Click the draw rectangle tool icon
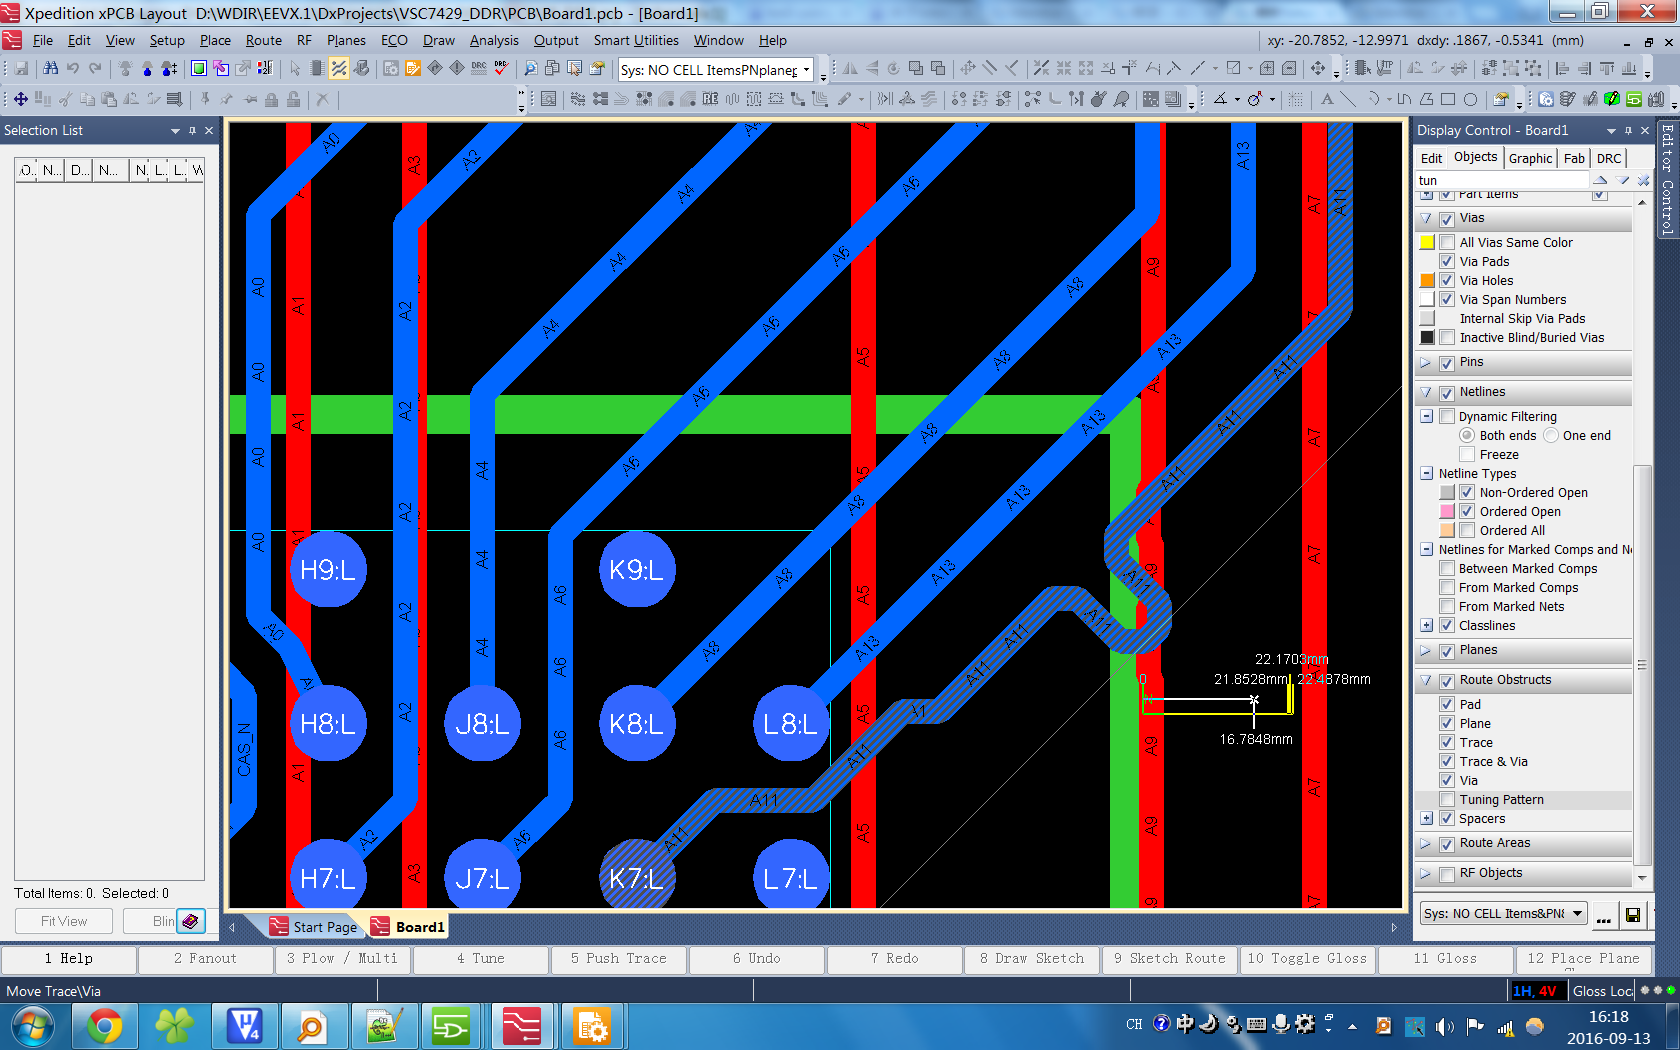This screenshot has width=1680, height=1050. pos(1448,99)
